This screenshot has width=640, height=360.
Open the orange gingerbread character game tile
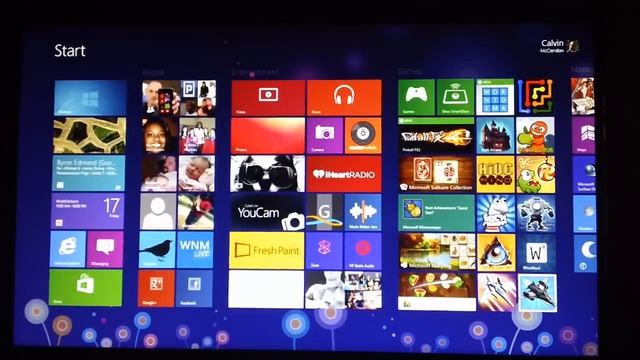coord(535,136)
